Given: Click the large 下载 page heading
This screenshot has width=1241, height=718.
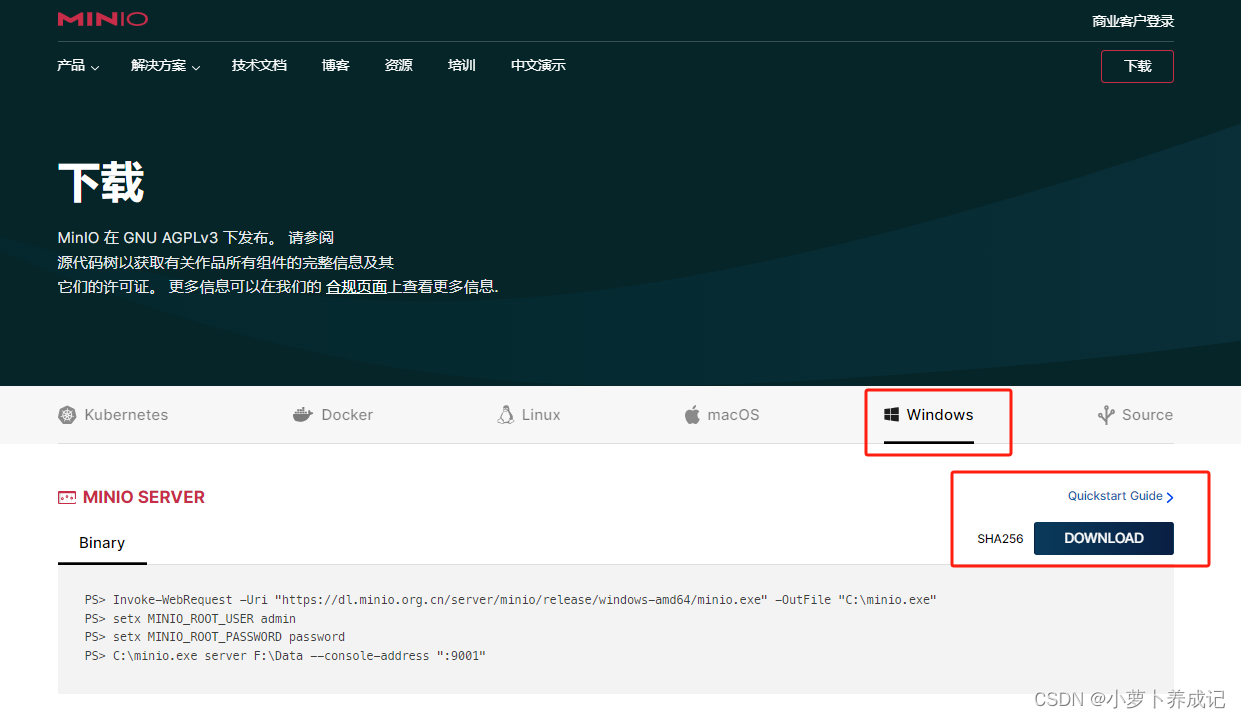Looking at the screenshot, I should (x=101, y=183).
